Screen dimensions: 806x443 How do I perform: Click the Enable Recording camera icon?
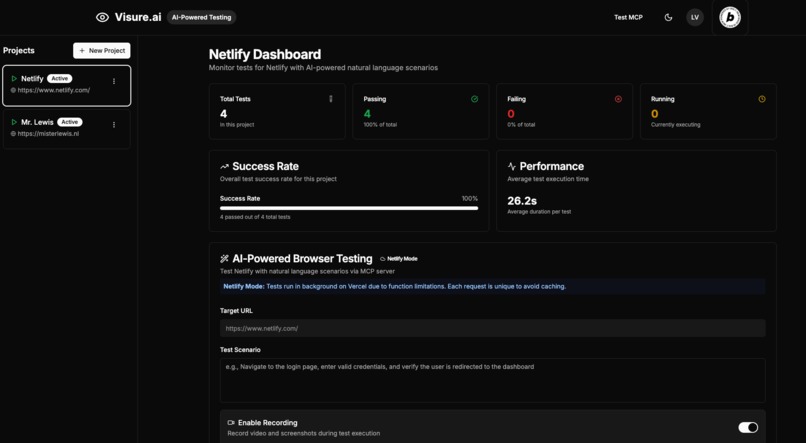(x=231, y=423)
